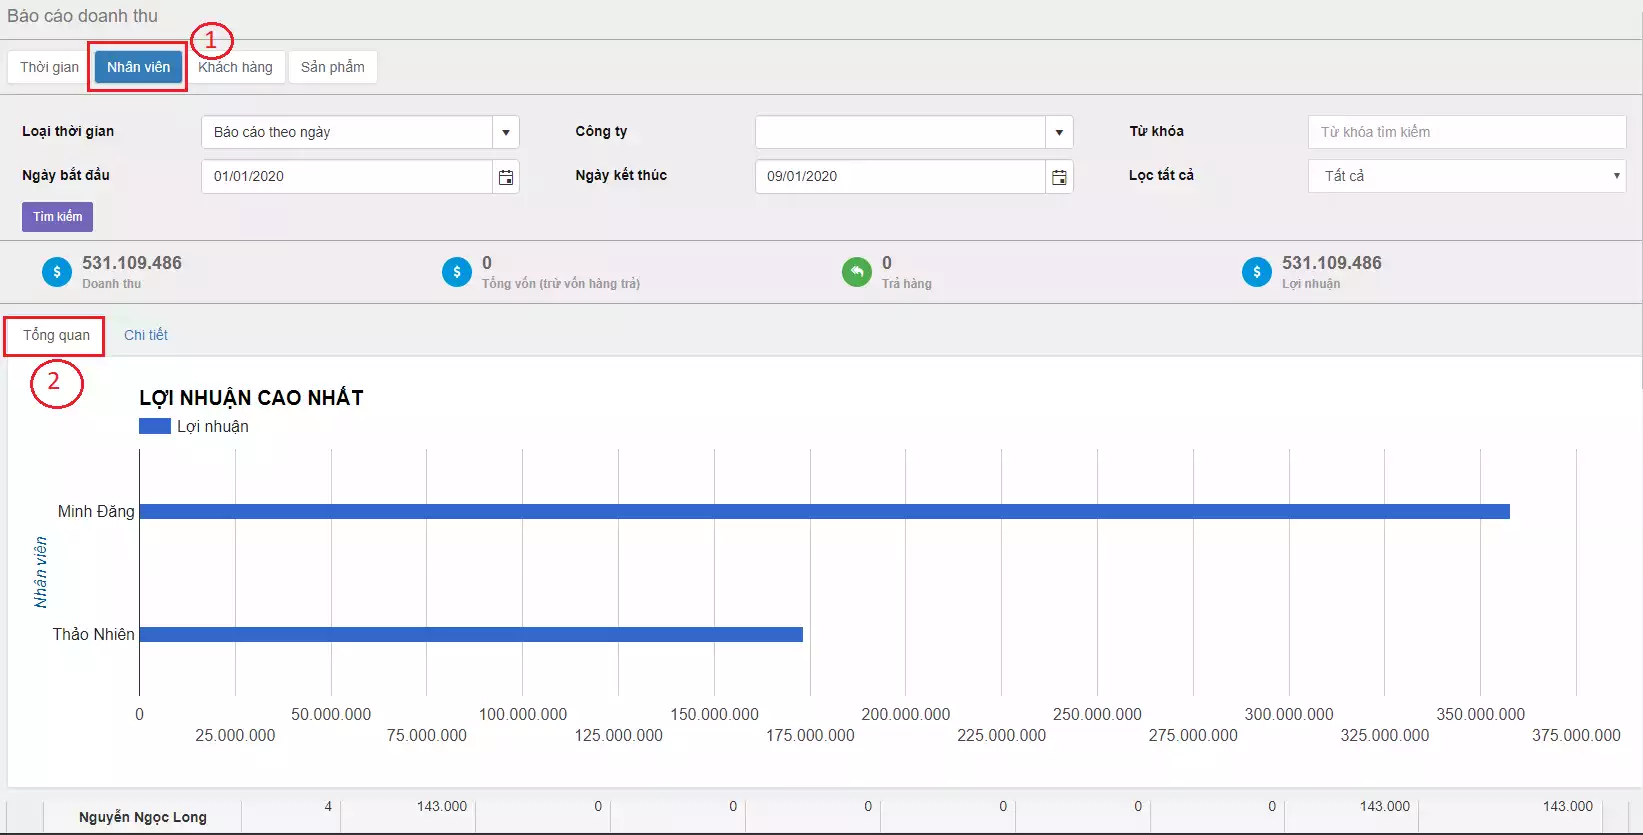Viewport: 1643px width, 835px height.
Task: Open the Lọc tất cả dropdown
Action: click(x=1467, y=176)
